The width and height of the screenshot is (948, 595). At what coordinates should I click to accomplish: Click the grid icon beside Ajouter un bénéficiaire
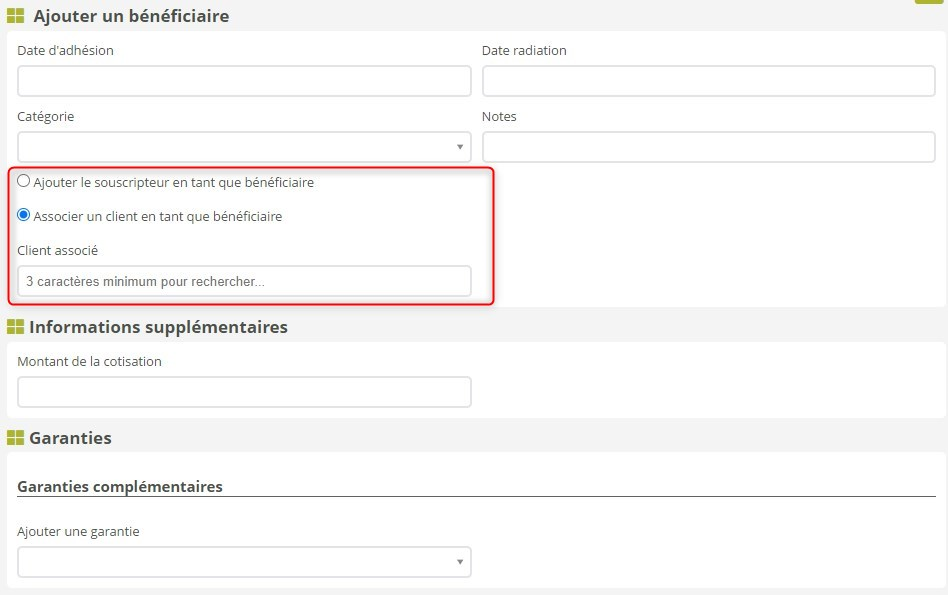point(16,16)
